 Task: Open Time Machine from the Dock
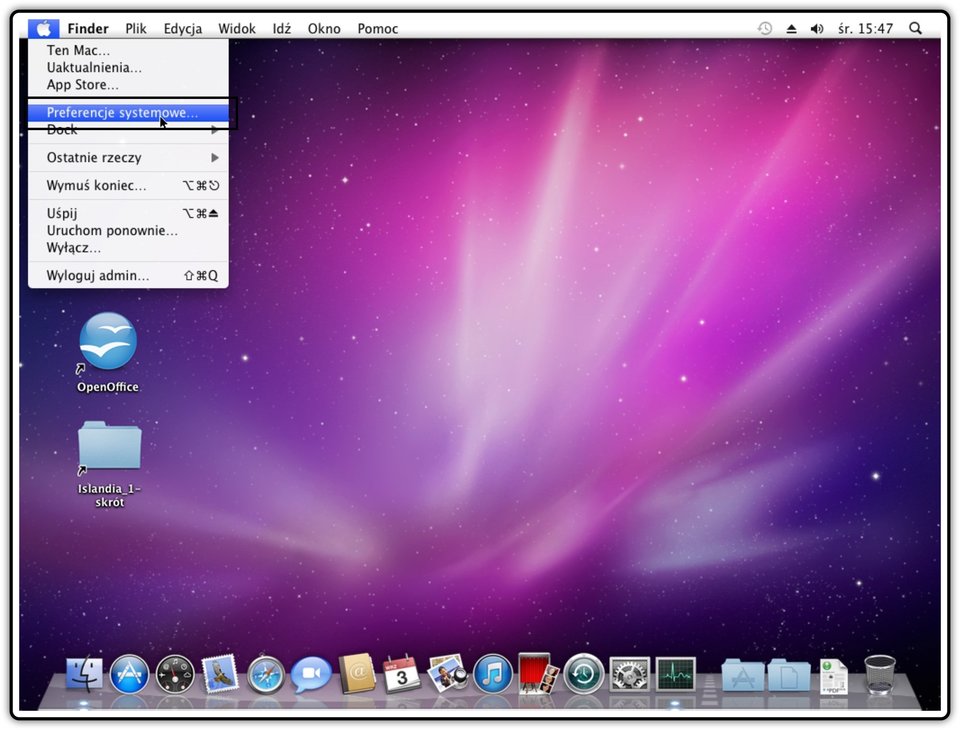point(583,674)
